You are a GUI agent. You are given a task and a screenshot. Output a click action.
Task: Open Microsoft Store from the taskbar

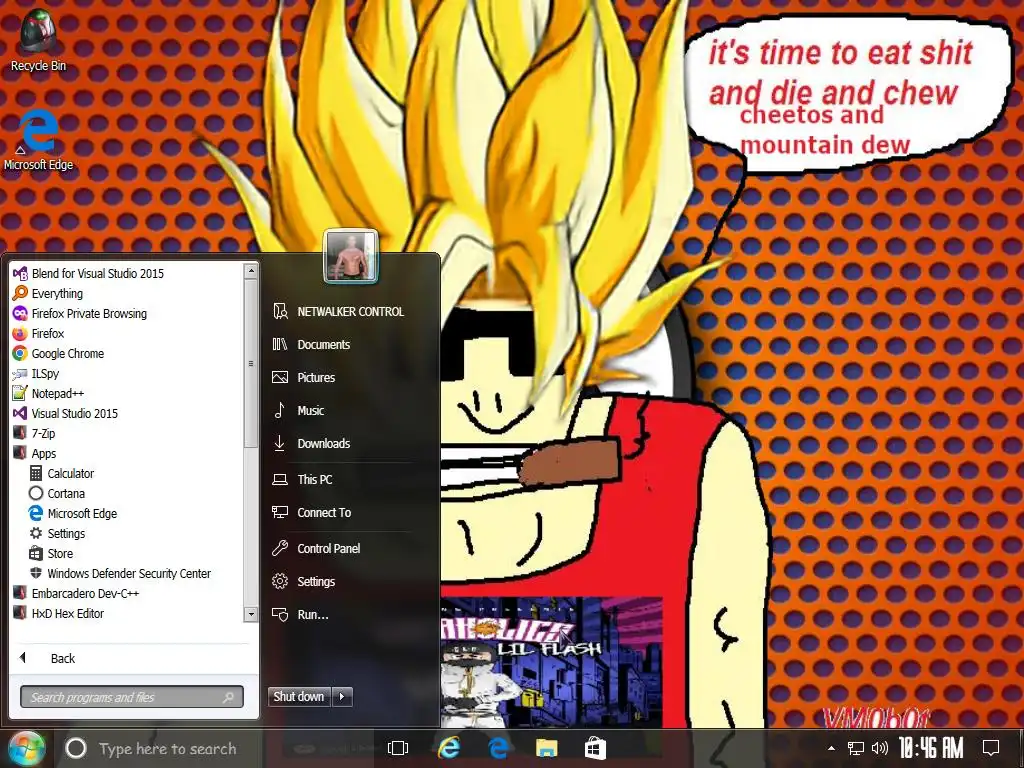[x=595, y=748]
